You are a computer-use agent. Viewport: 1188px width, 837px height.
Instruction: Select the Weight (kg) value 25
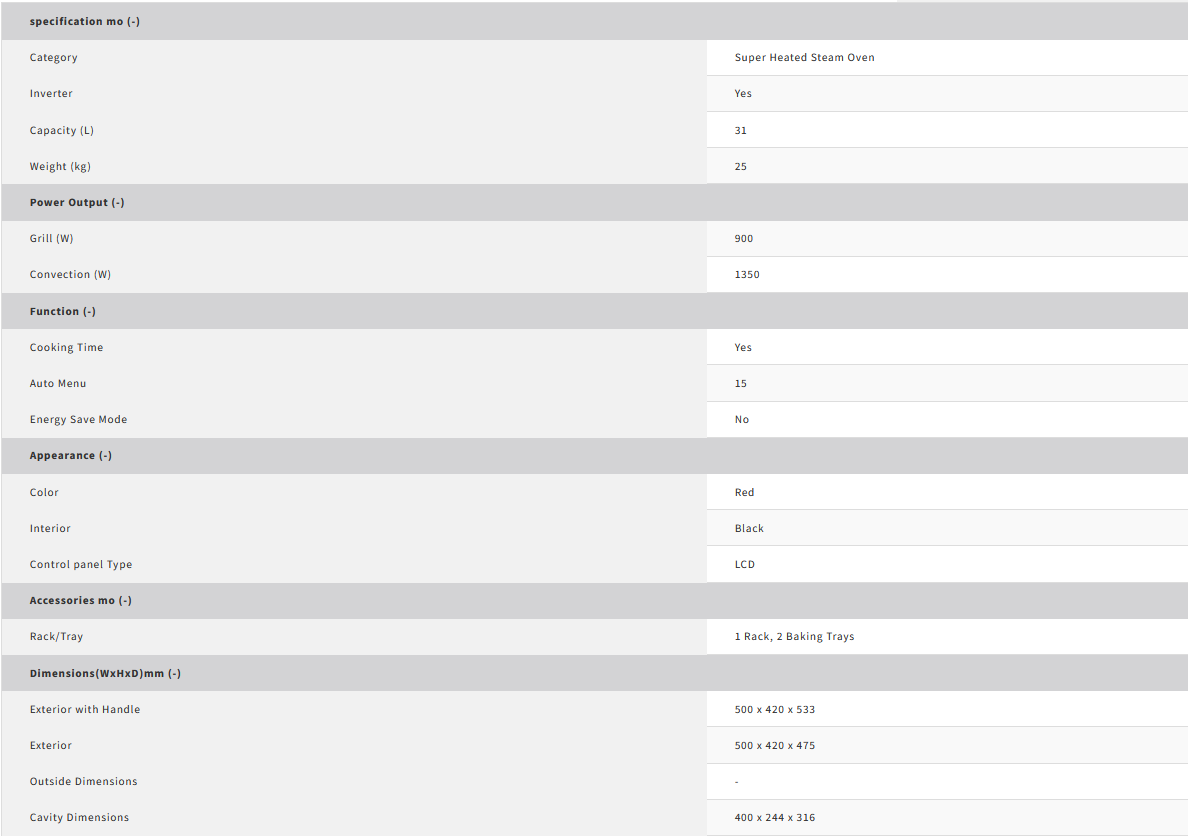(x=741, y=166)
